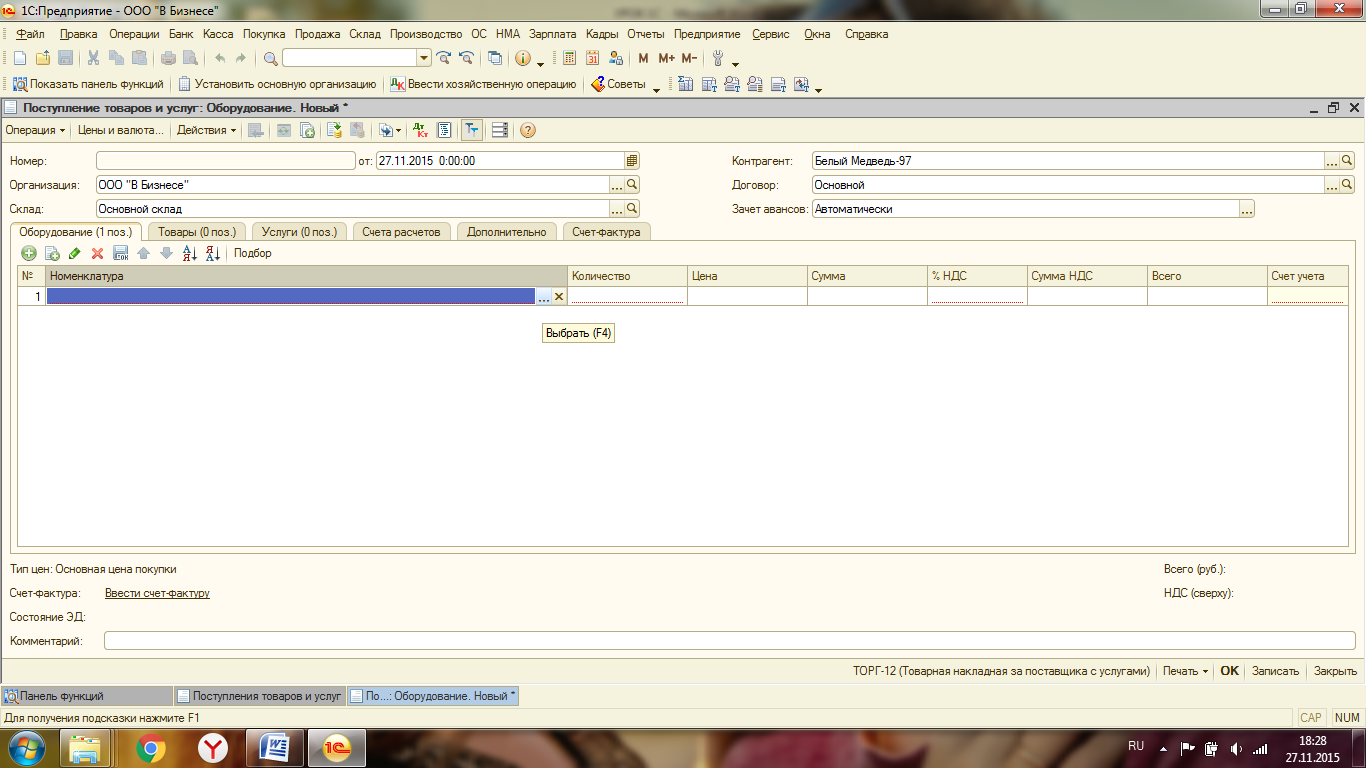Viewport: 1366px width, 768px height.
Task: Click the Комментарий input field
Action: click(x=730, y=641)
